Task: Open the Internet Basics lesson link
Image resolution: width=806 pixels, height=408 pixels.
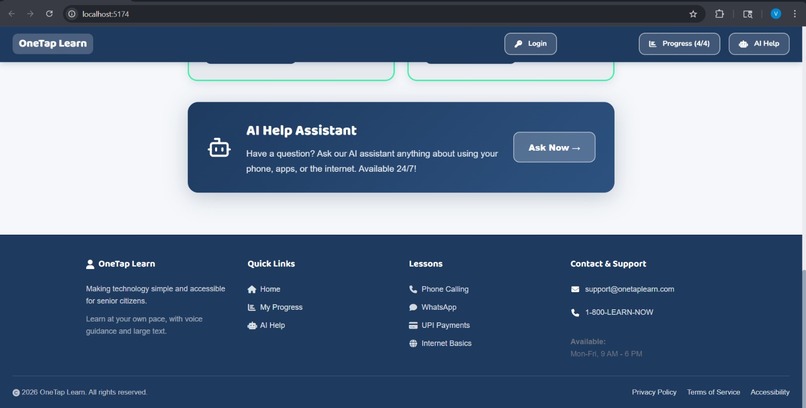Action: click(x=440, y=343)
